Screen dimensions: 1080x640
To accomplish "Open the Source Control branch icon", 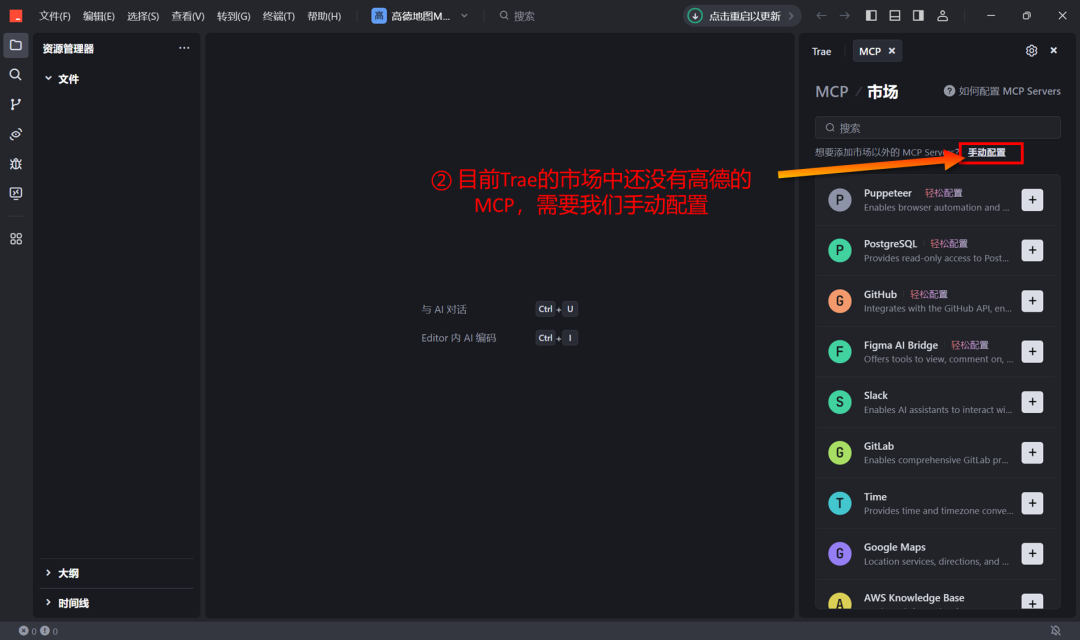I will [16, 104].
